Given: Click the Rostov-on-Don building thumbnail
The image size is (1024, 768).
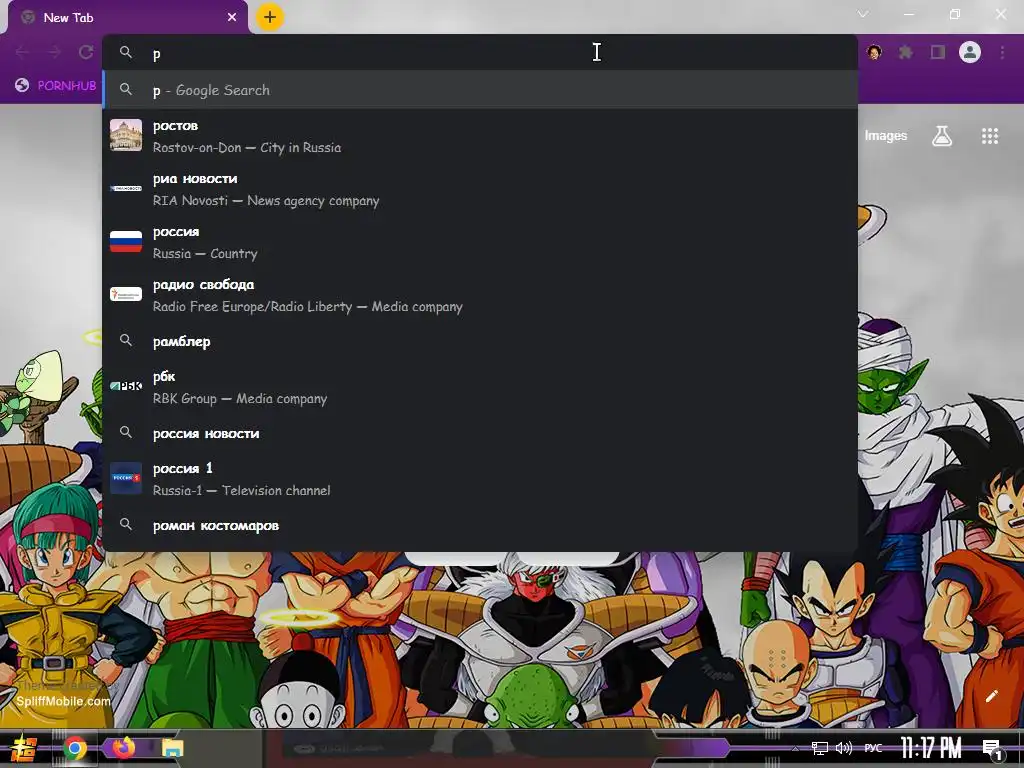Looking at the screenshot, I should coord(126,135).
